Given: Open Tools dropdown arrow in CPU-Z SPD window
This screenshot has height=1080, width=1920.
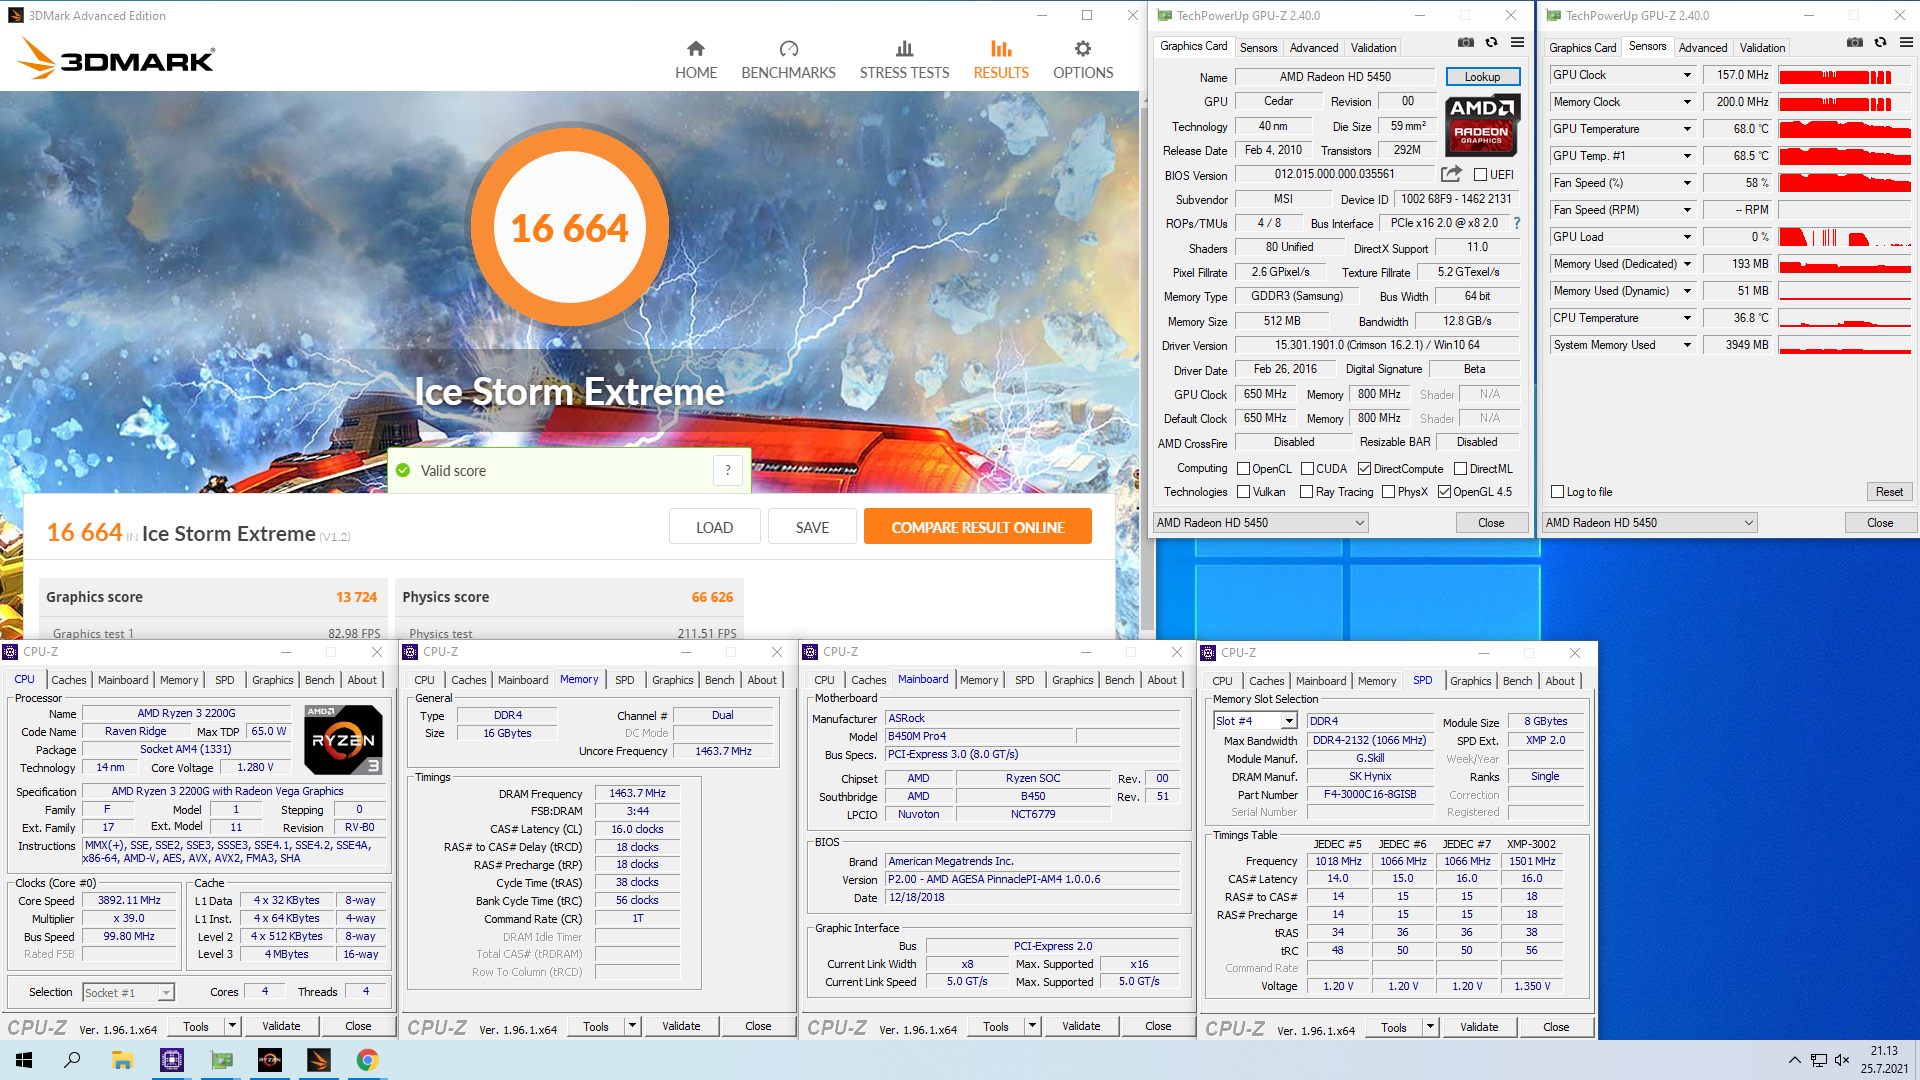Looking at the screenshot, I should 1430,1027.
